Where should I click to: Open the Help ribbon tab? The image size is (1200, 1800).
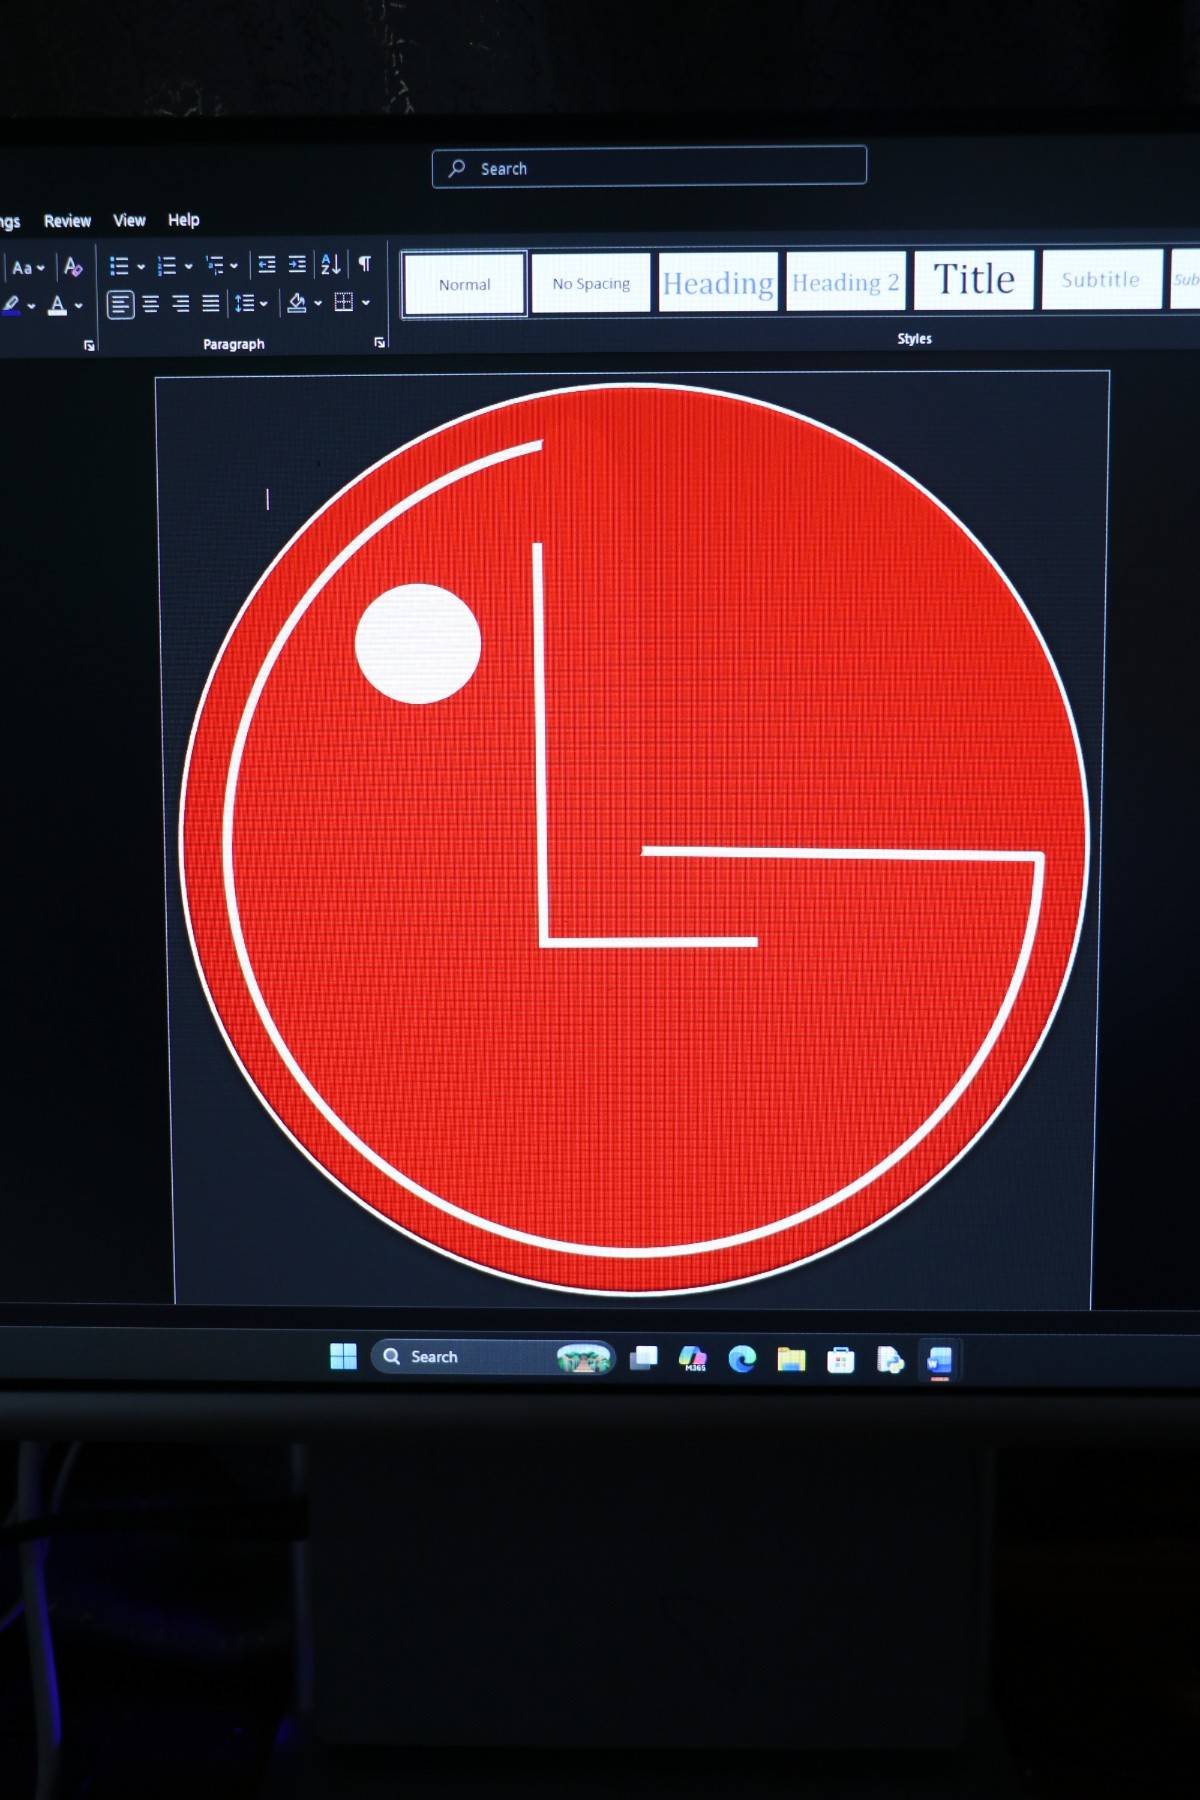tap(183, 220)
